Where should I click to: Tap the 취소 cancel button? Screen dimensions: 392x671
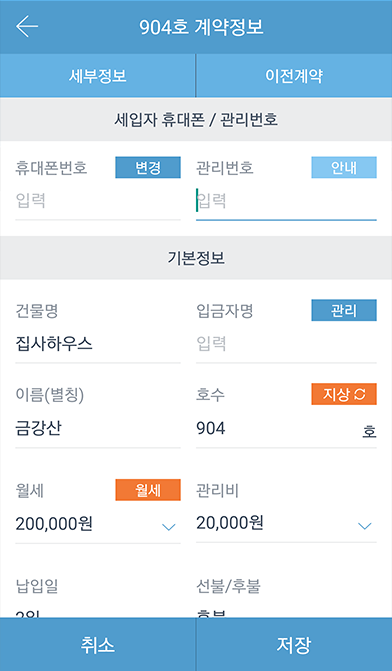[98, 644]
